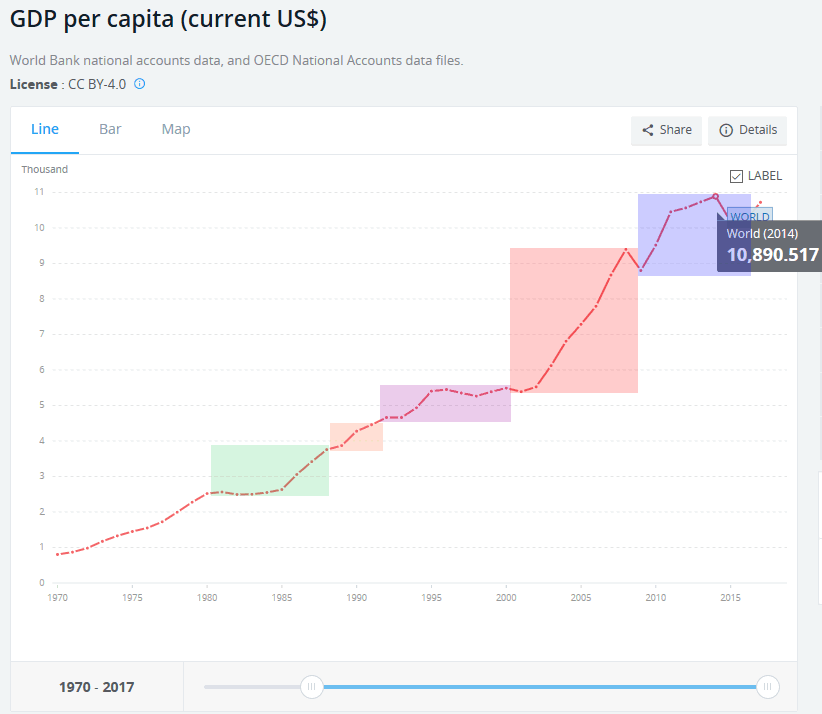Click the left year range slider handle
The width and height of the screenshot is (822, 714).
click(x=312, y=687)
